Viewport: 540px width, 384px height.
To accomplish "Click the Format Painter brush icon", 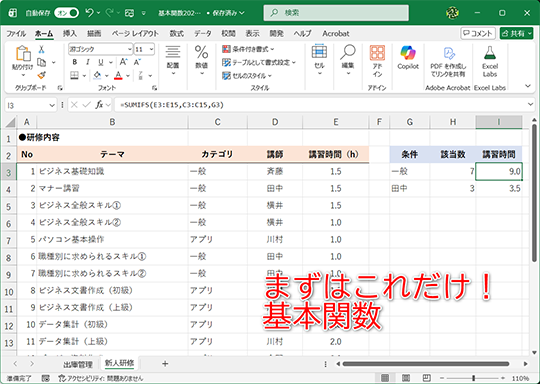I will click(41, 75).
